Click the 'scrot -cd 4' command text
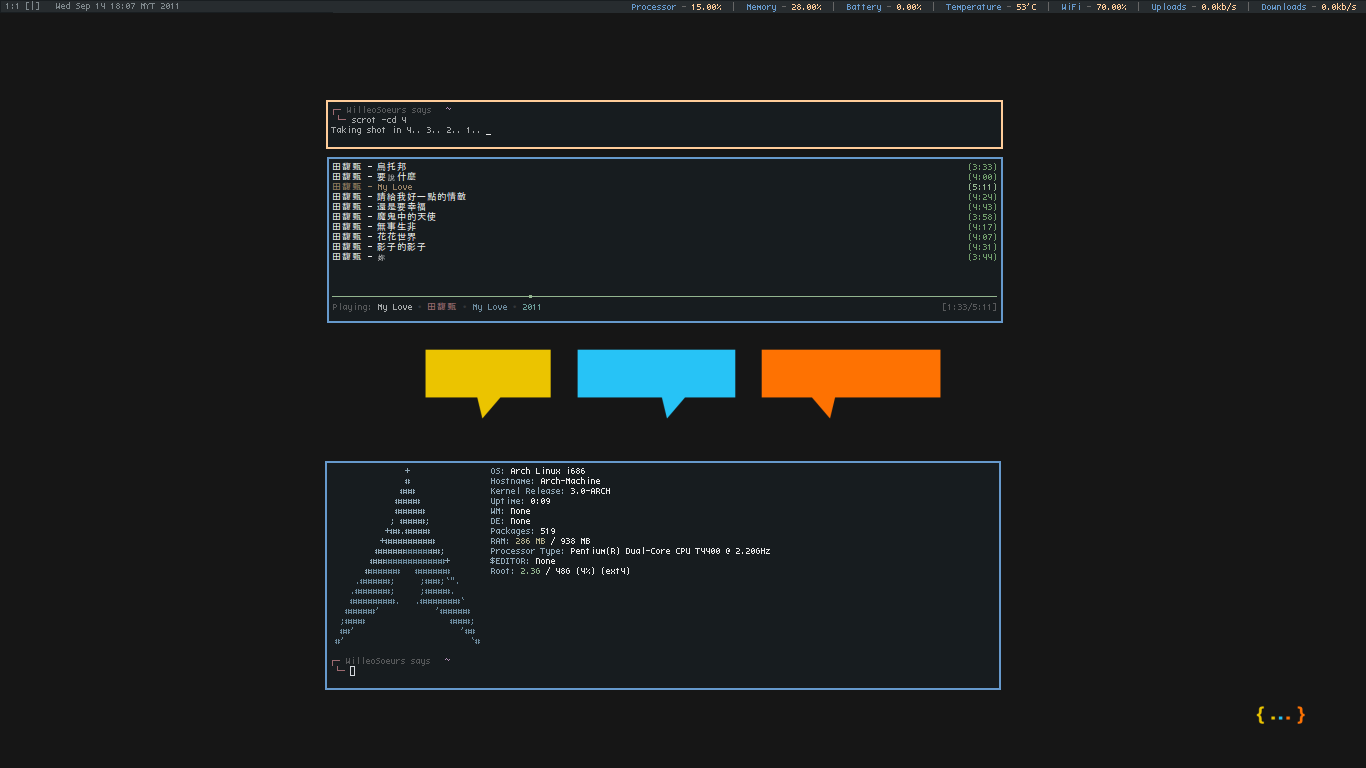The height and width of the screenshot is (768, 1366). [379, 120]
